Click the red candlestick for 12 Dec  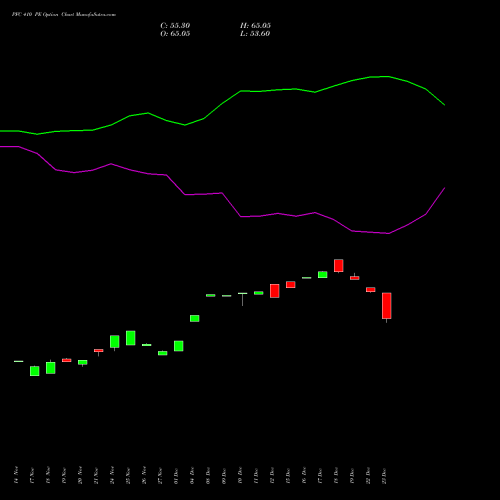point(275,291)
